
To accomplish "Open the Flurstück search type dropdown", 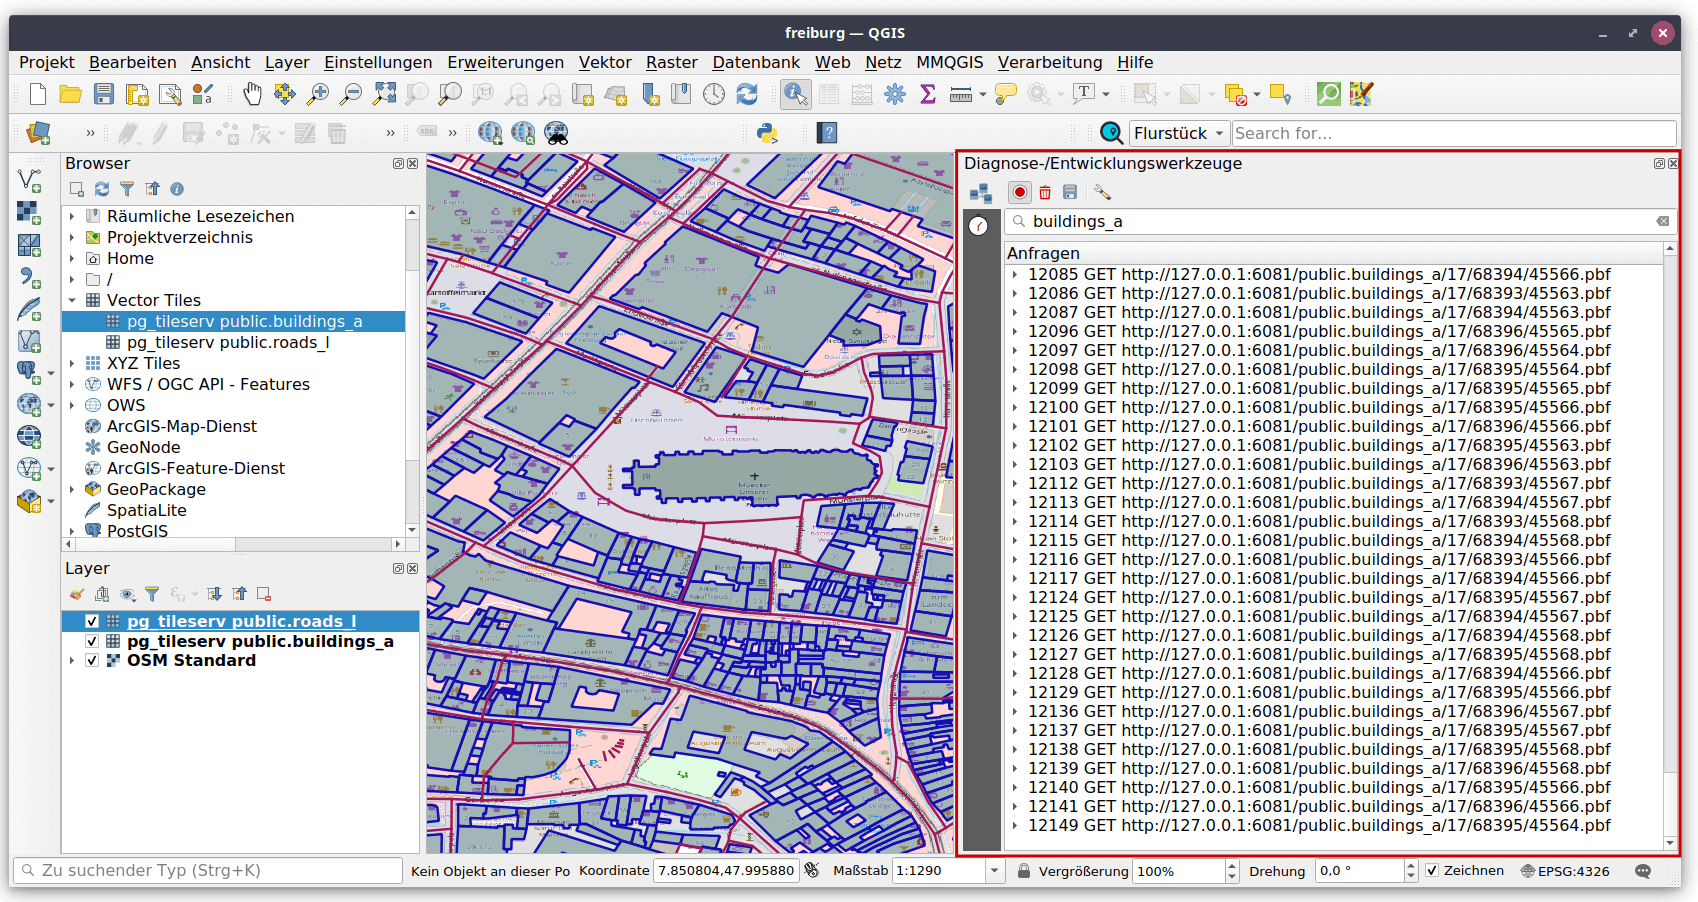I will point(1179,133).
